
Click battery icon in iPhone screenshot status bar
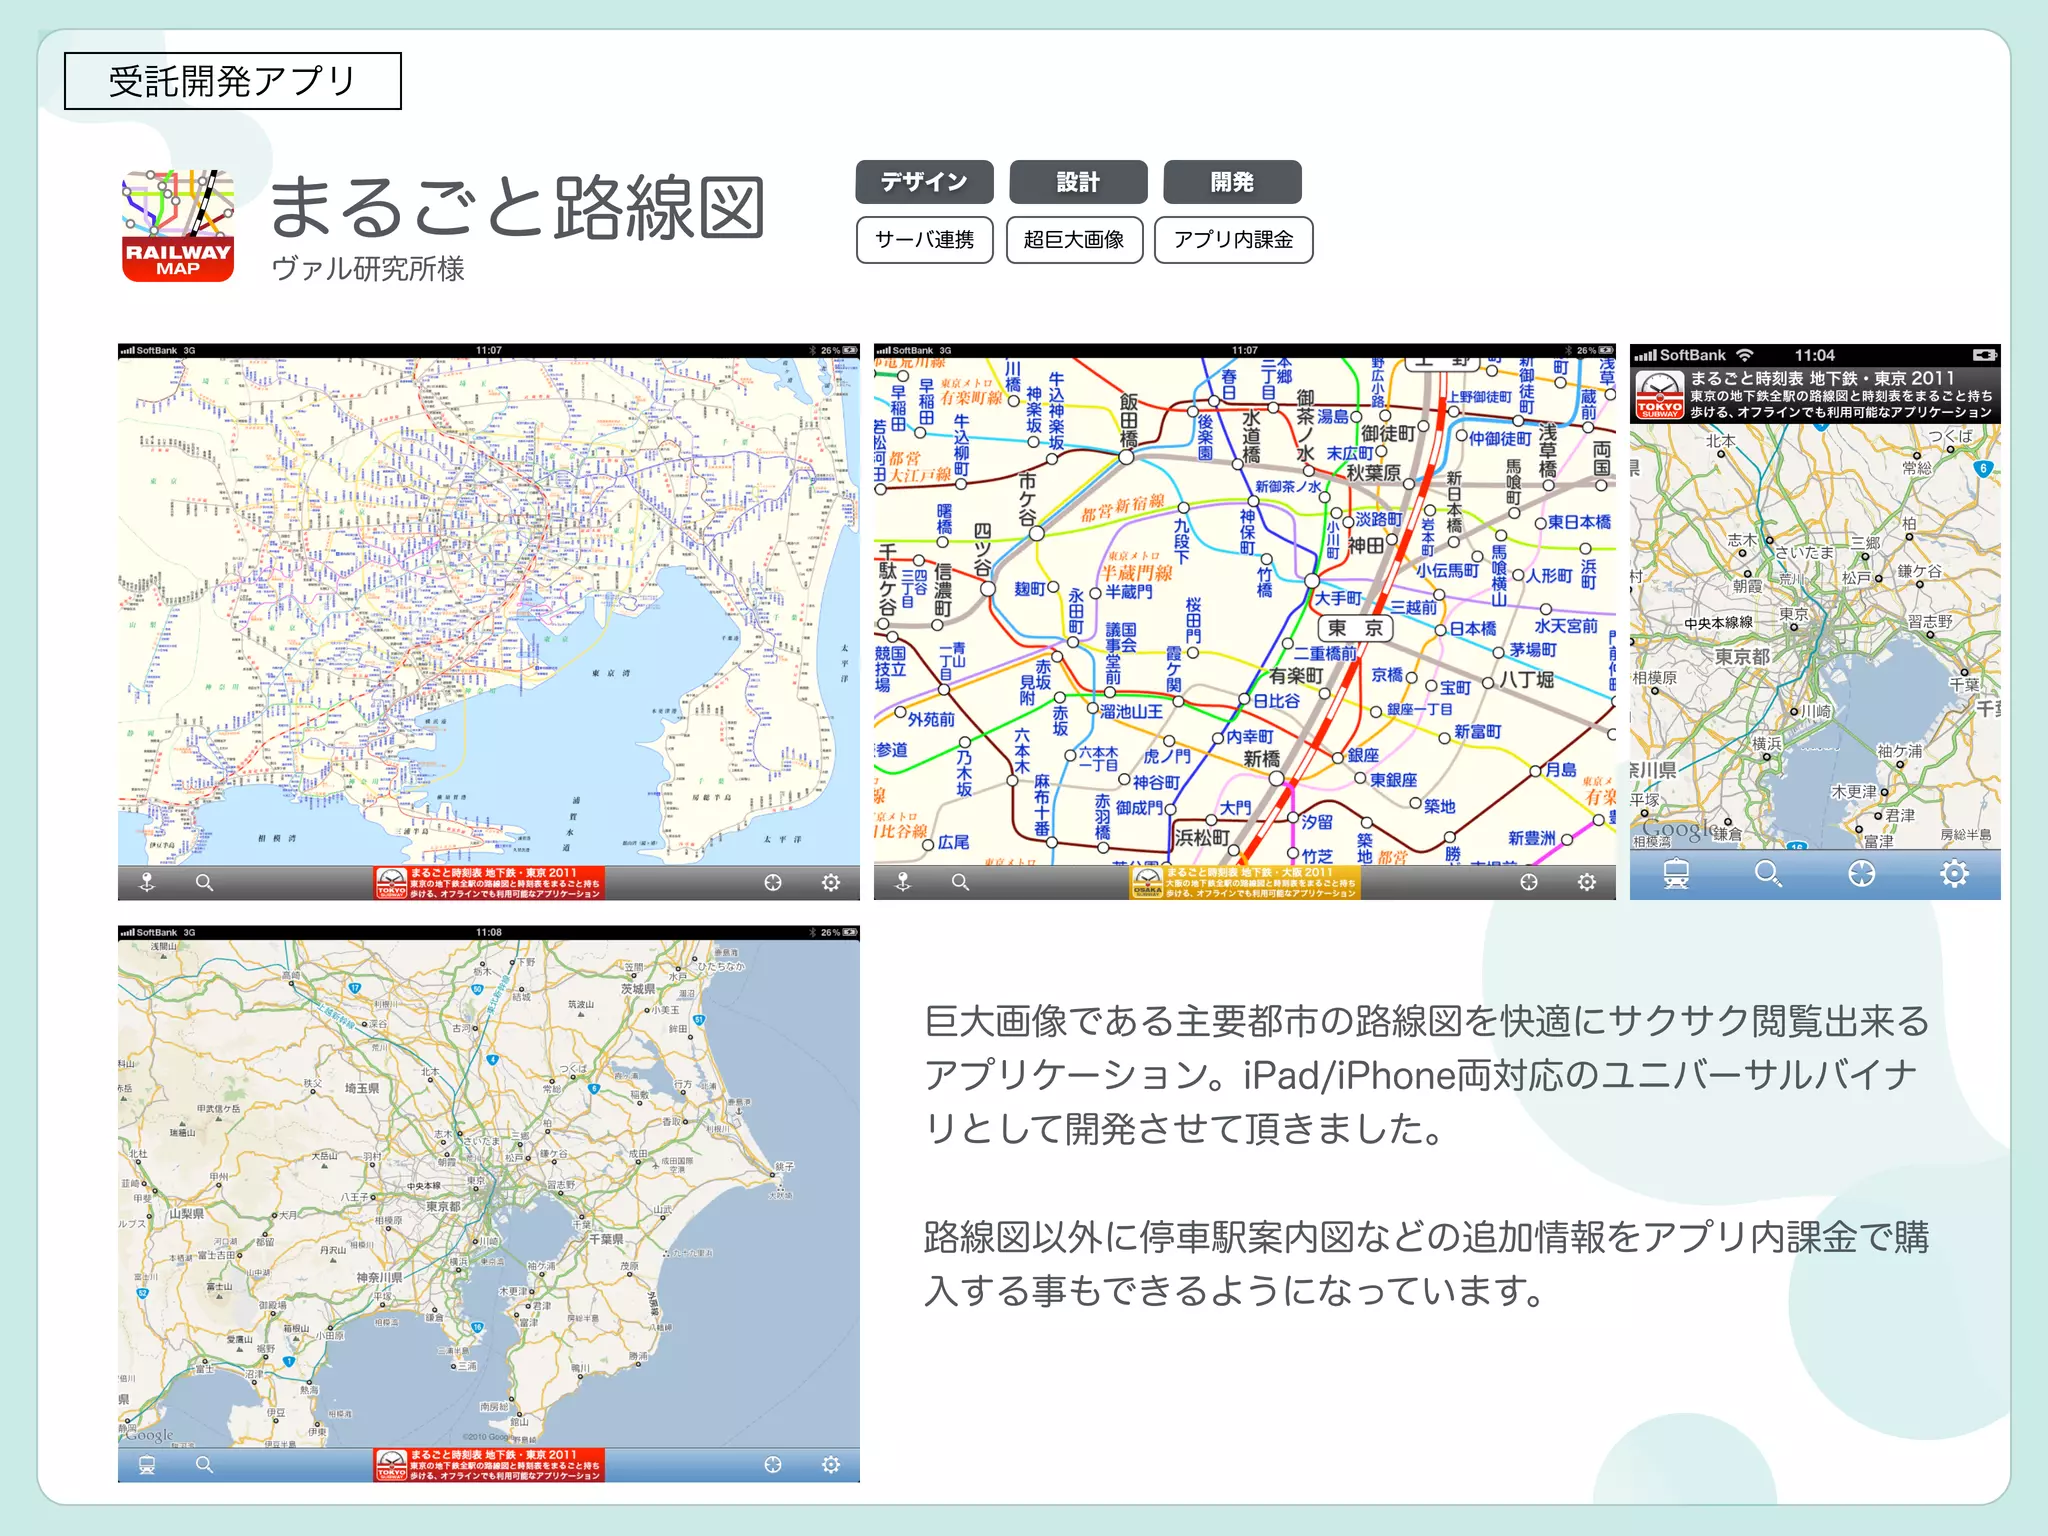[x=1984, y=355]
